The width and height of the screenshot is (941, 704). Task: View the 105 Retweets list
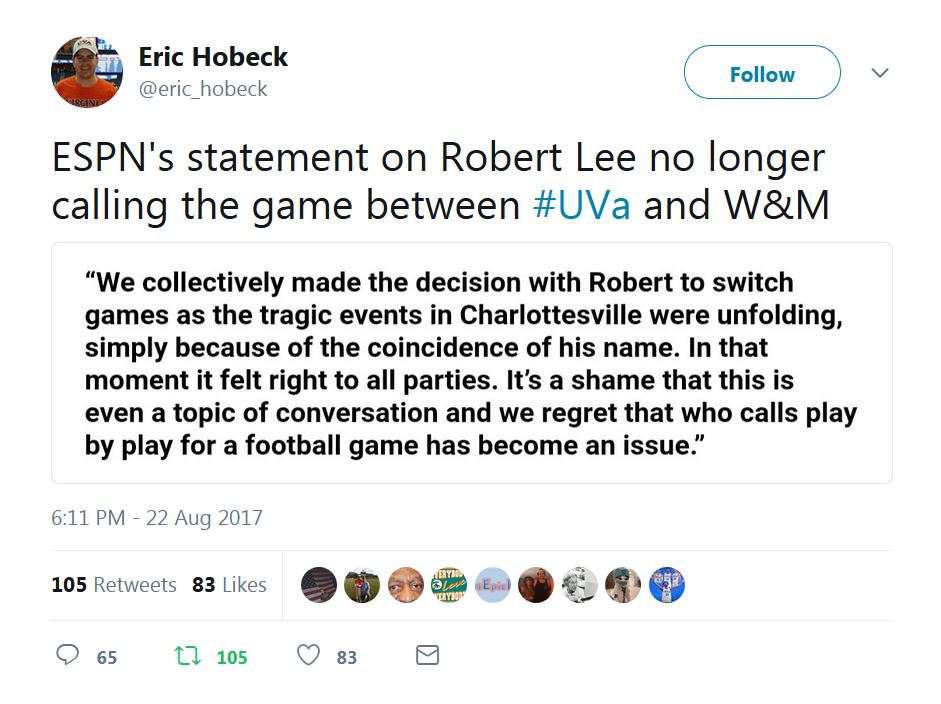pos(114,585)
